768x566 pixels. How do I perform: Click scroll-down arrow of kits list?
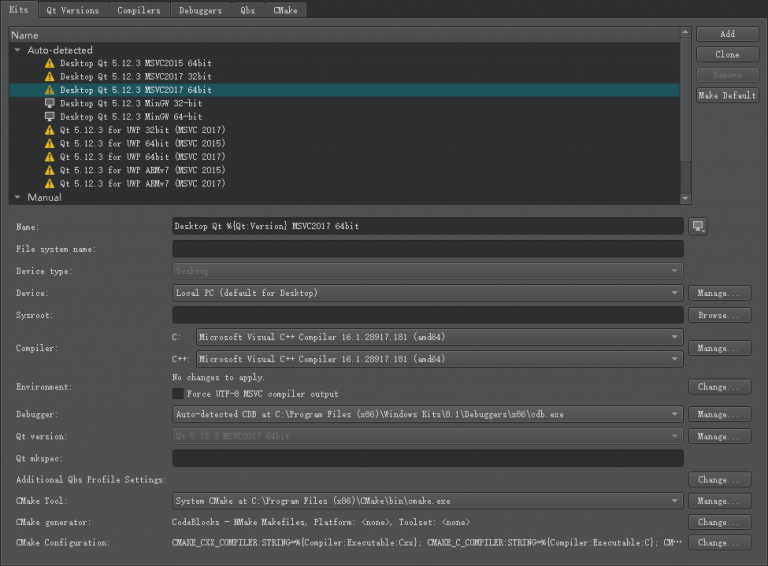[x=686, y=198]
